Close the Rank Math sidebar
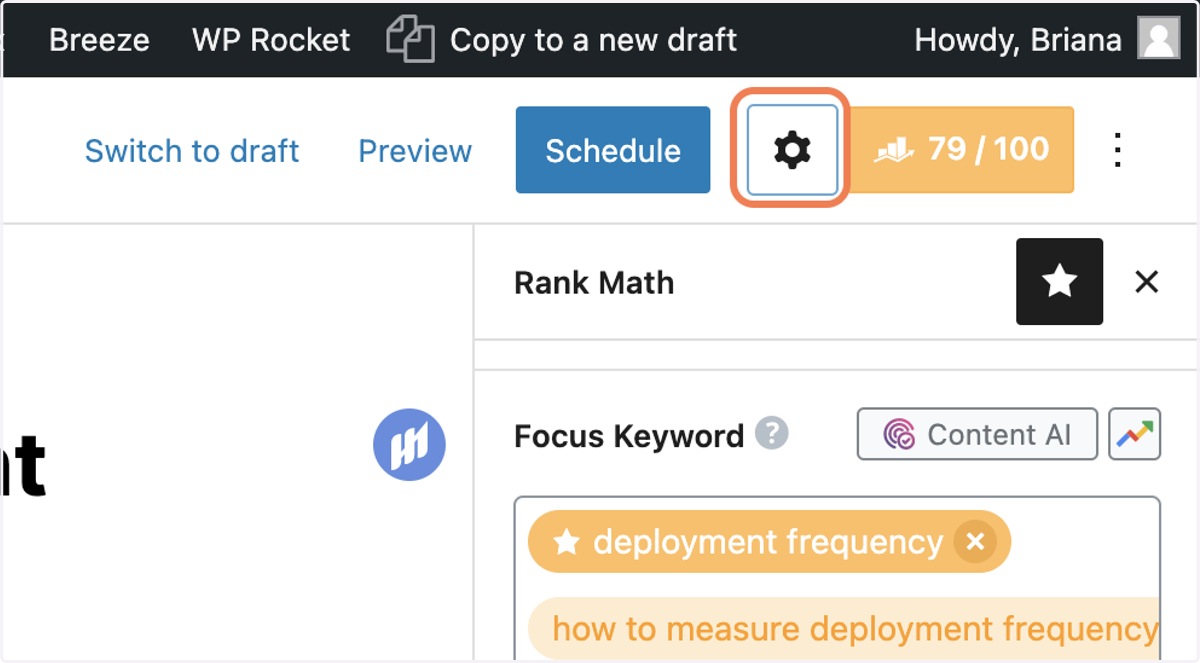This screenshot has width=1200, height=663. pos(1146,283)
